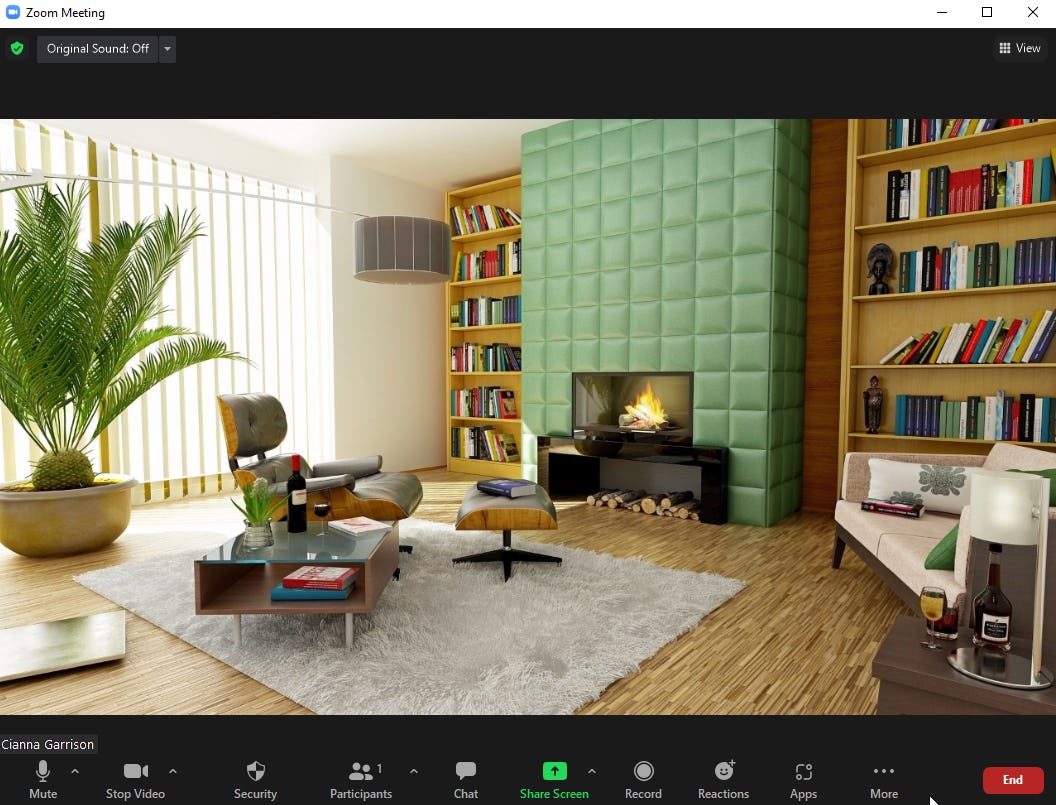Open the Zoom Apps panel
Viewport: 1056px width, 805px height.
(803, 779)
